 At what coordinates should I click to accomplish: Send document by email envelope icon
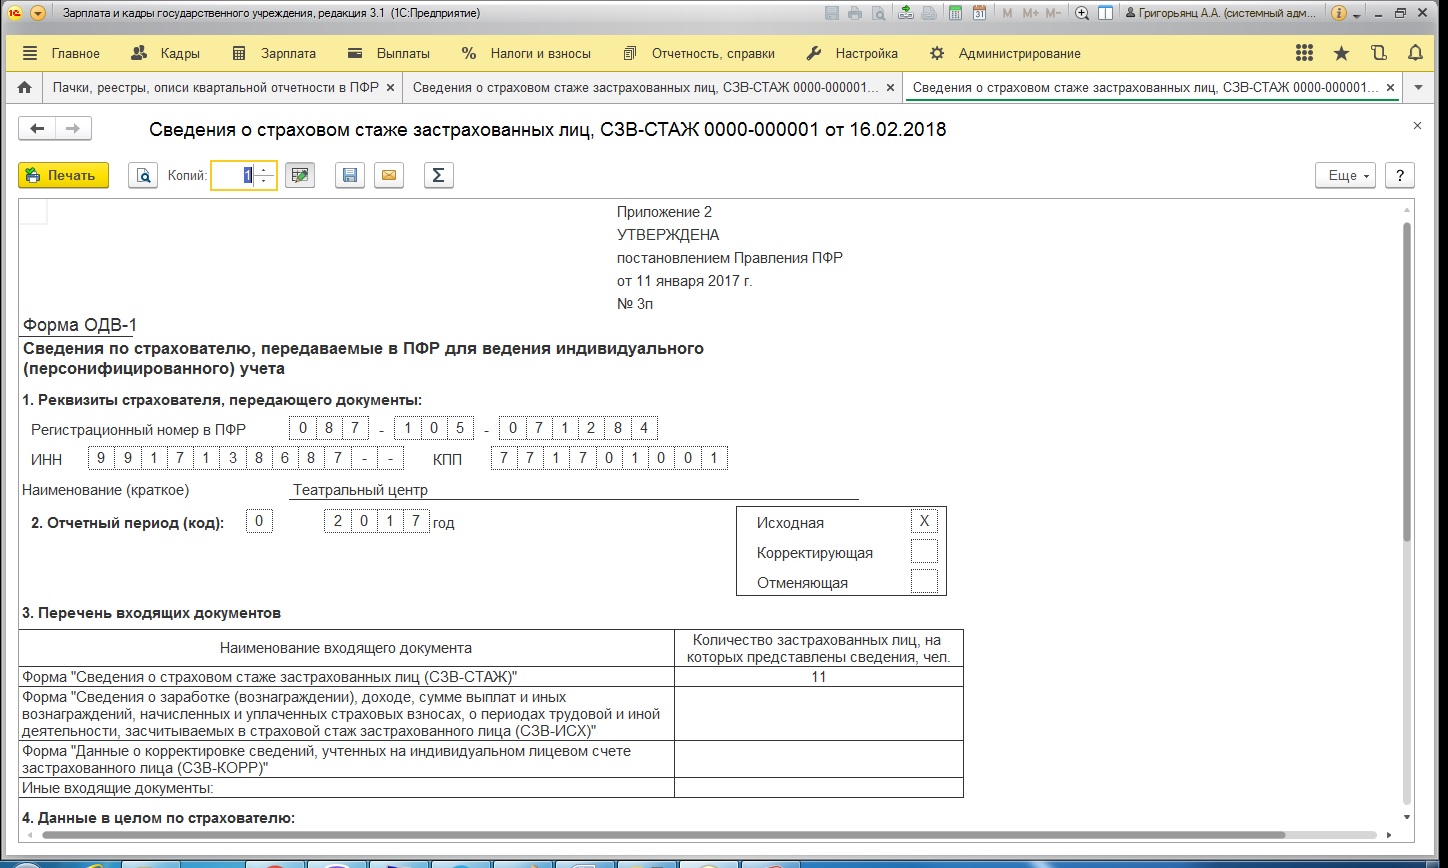point(389,176)
